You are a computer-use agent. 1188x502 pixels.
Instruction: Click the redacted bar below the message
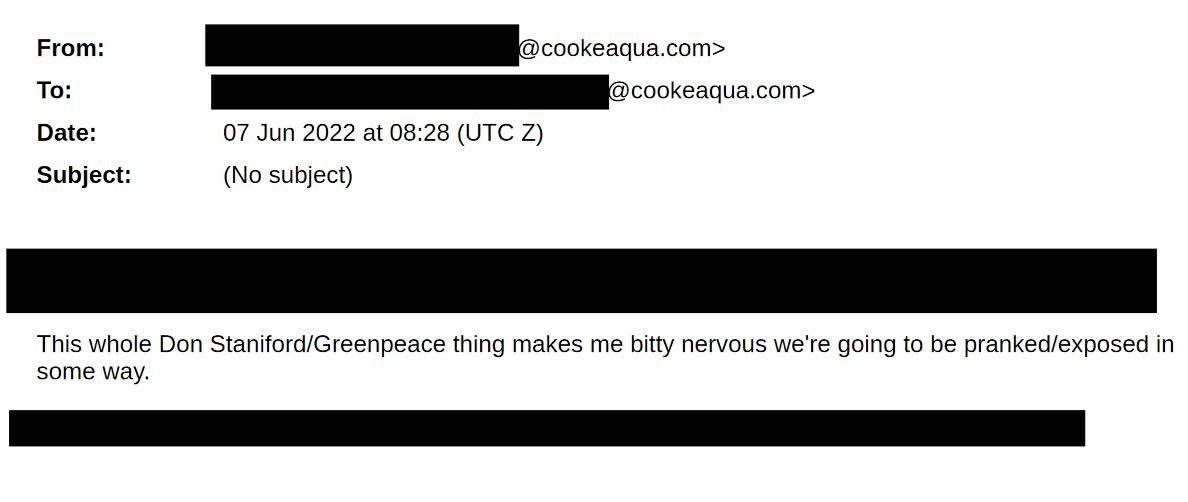(547, 428)
